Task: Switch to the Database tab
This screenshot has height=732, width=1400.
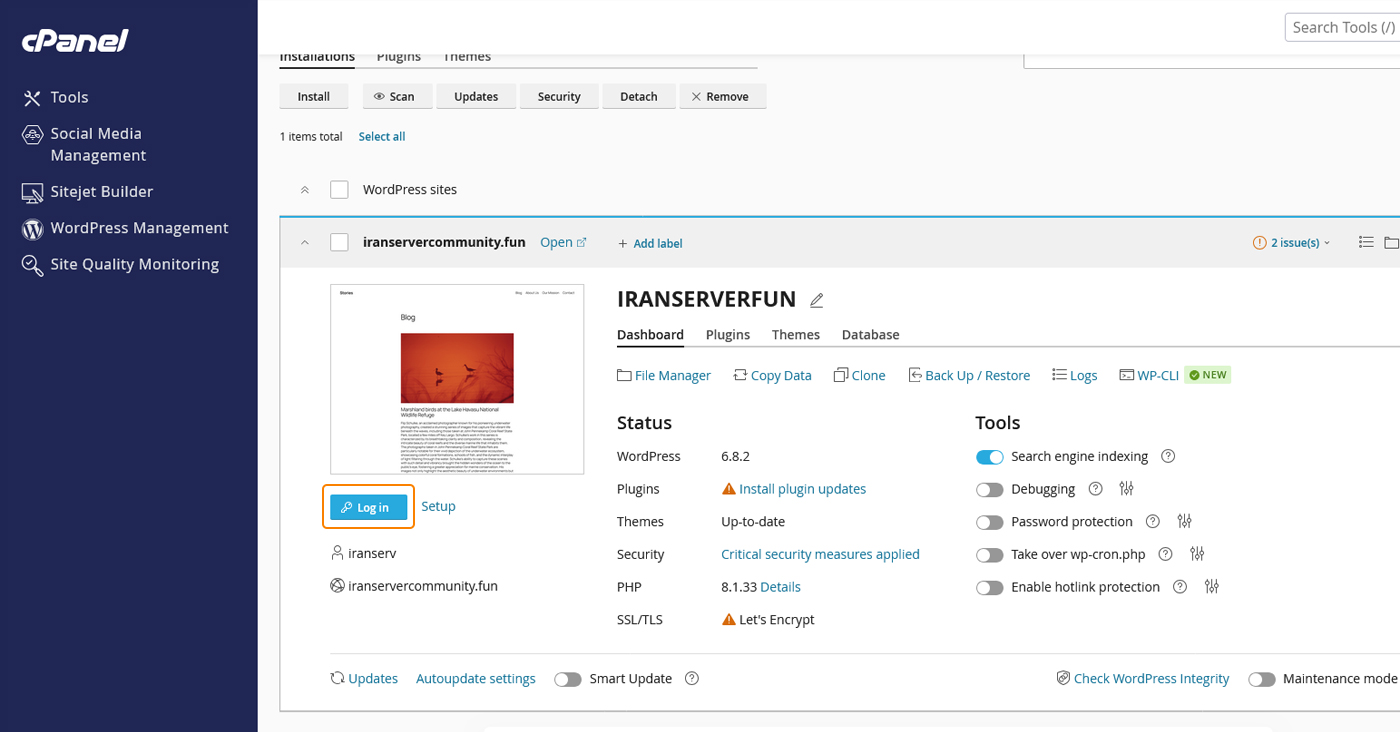Action: coord(870,335)
